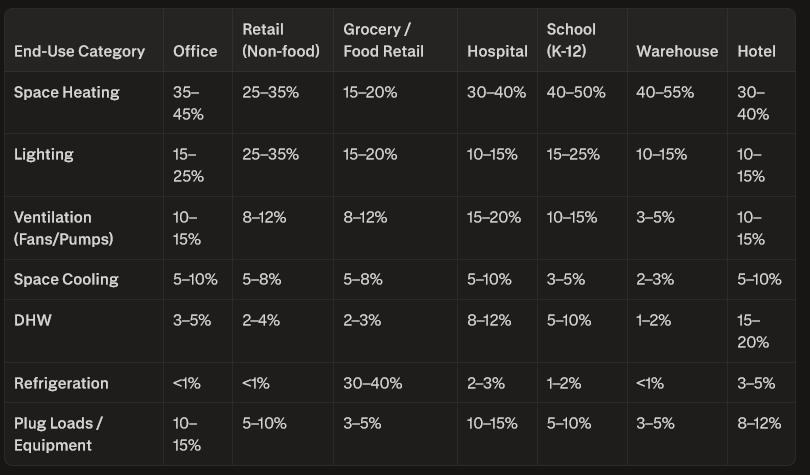Image resolution: width=810 pixels, height=475 pixels.
Task: Select the Lighting row label
Action: (43, 154)
